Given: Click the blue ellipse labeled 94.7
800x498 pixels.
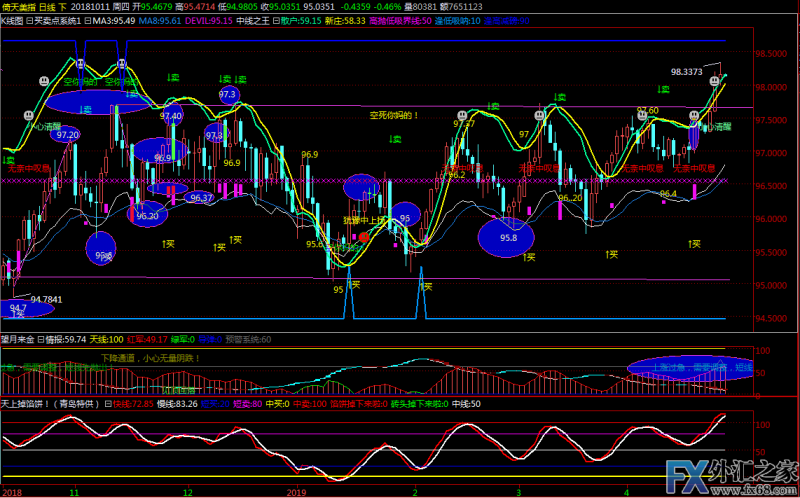Looking at the screenshot, I should click(26, 309).
